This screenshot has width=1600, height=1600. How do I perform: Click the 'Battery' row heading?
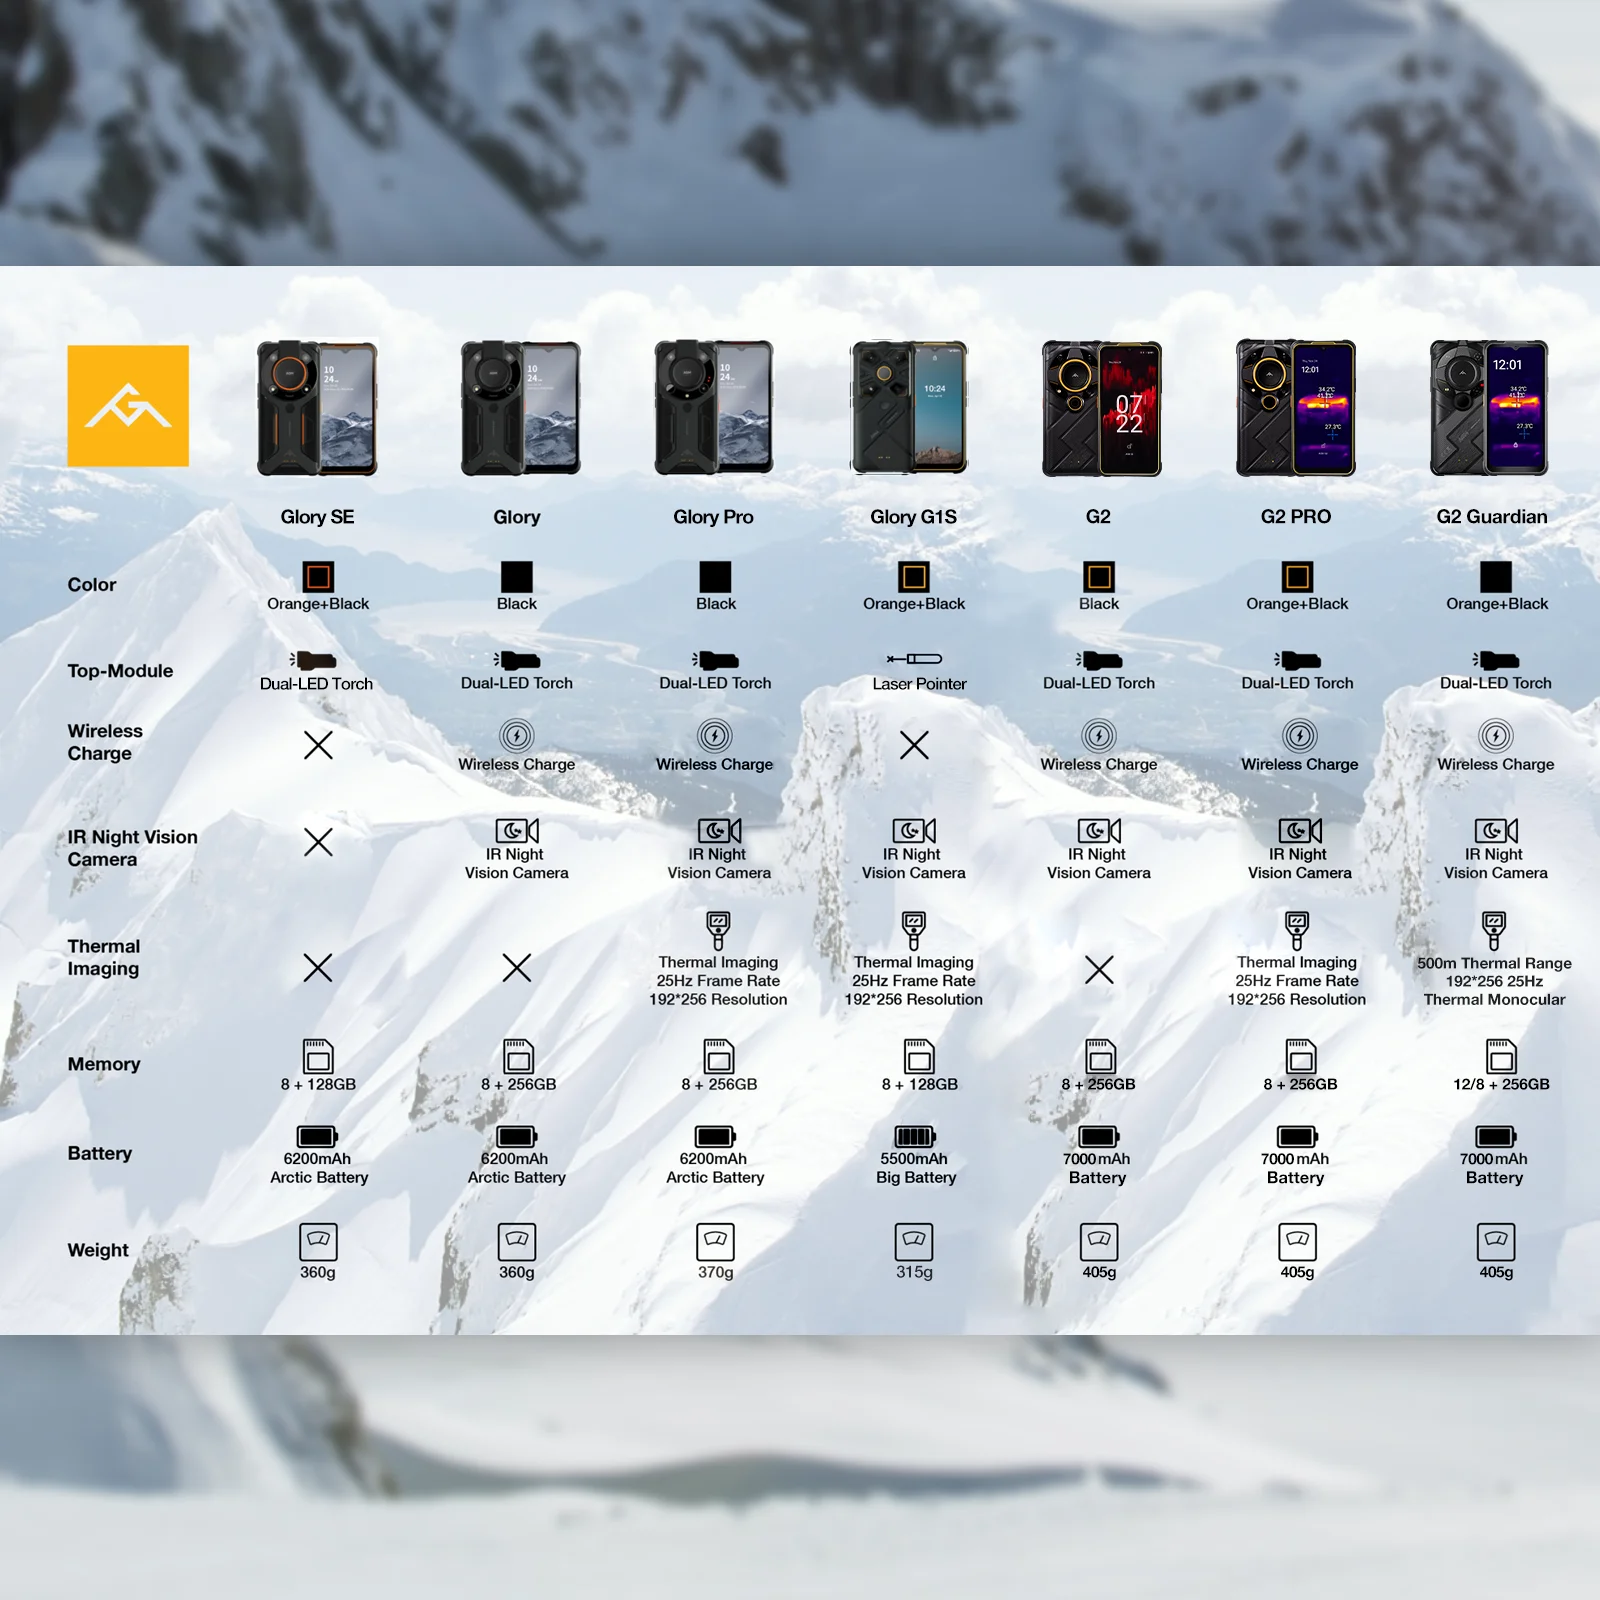tap(99, 1153)
